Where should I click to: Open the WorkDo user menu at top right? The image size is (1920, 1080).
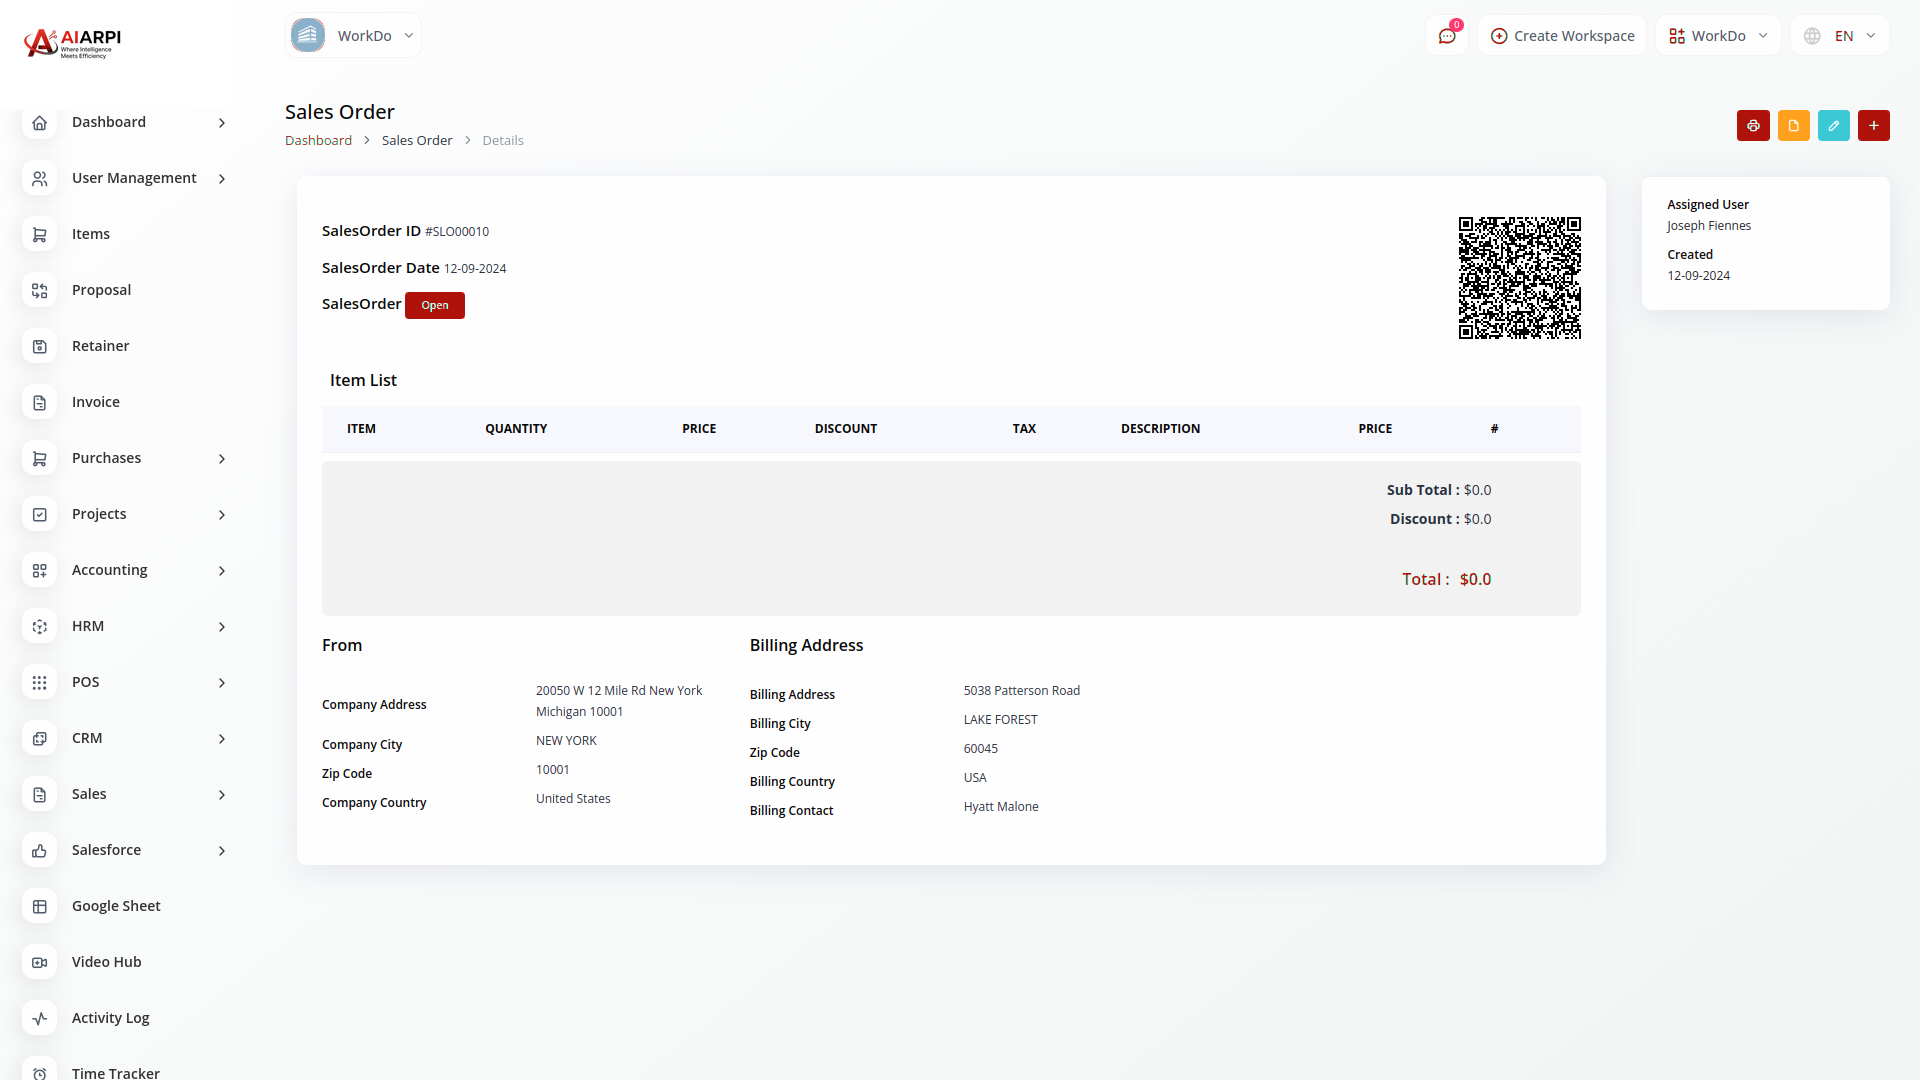[x=1718, y=36]
